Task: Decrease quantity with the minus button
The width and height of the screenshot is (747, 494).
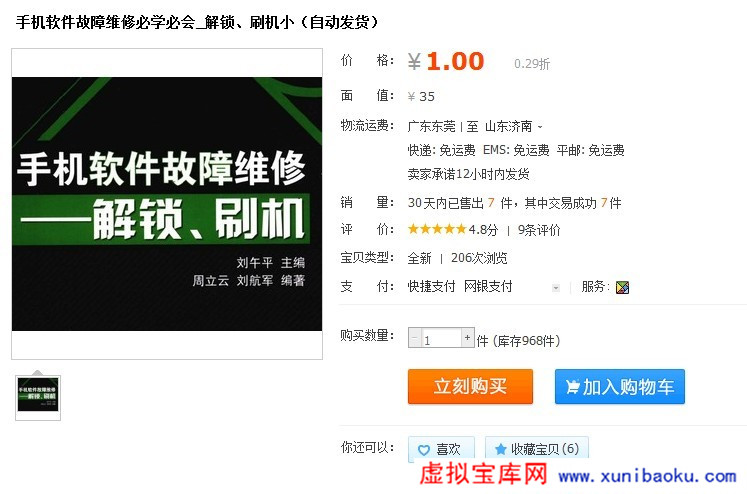Action: [x=414, y=337]
